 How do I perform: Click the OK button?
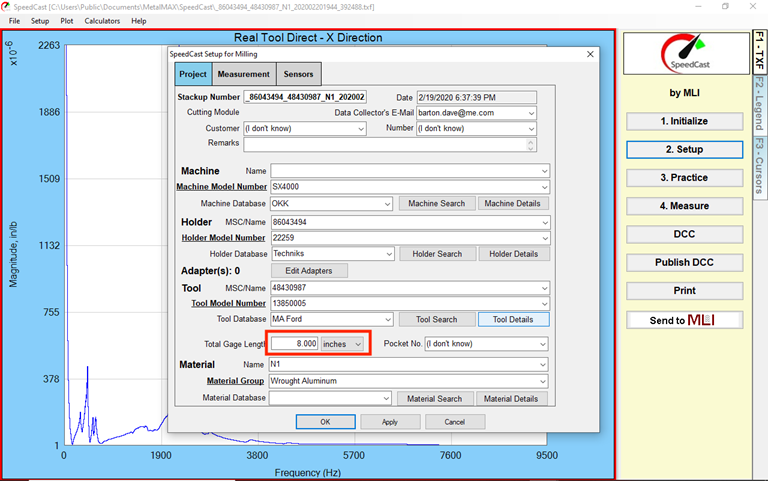326,422
